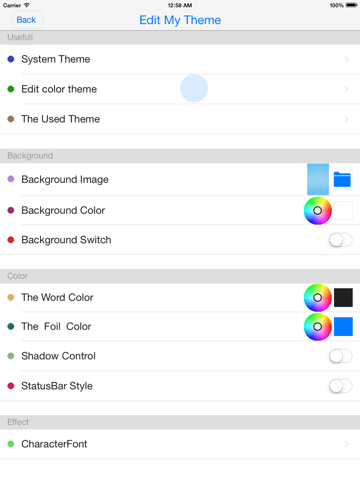Tap the light blue background image thumbnail

pos(318,179)
